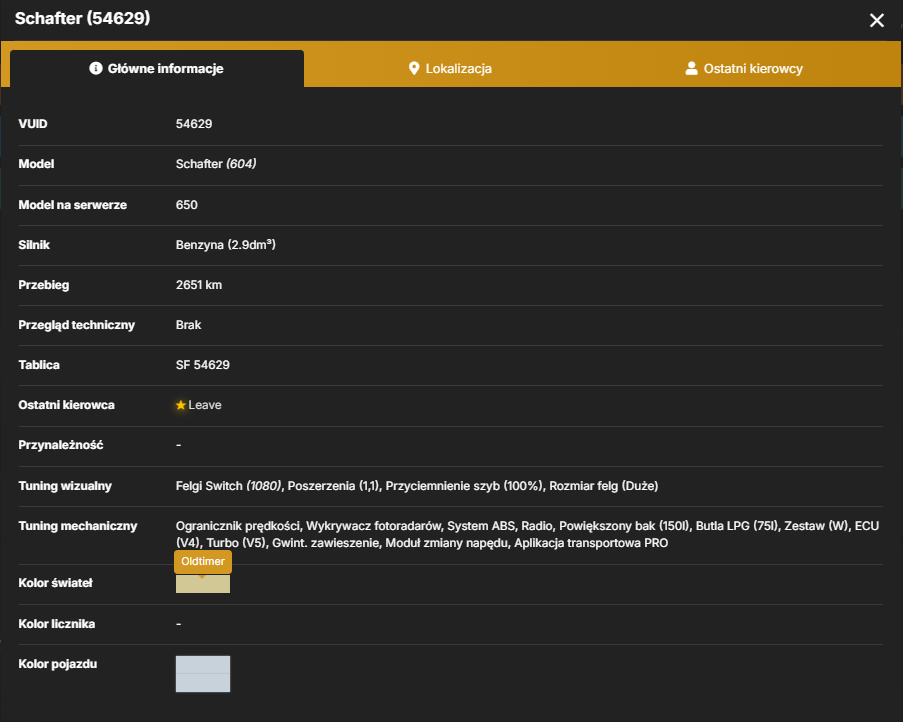Open the Główne informacje tab
The height and width of the screenshot is (722, 903).
[x=157, y=69]
